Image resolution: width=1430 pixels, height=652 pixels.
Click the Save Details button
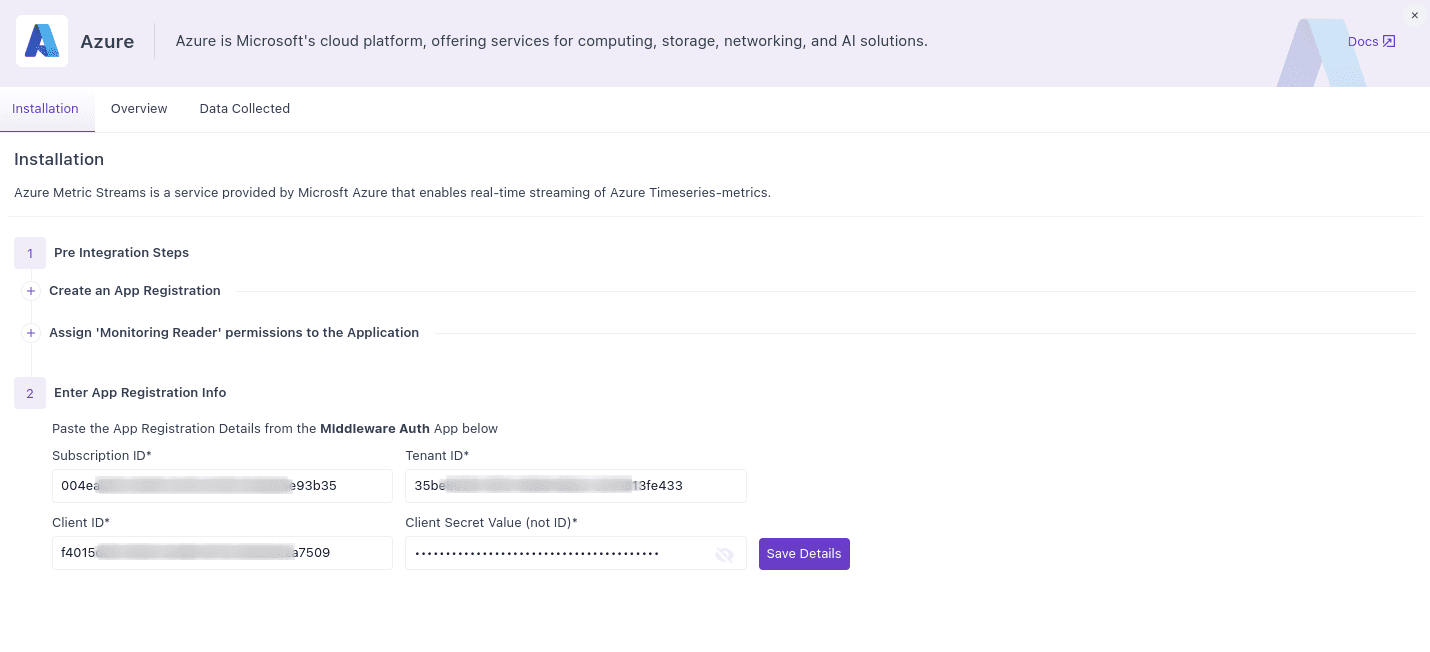tap(804, 553)
